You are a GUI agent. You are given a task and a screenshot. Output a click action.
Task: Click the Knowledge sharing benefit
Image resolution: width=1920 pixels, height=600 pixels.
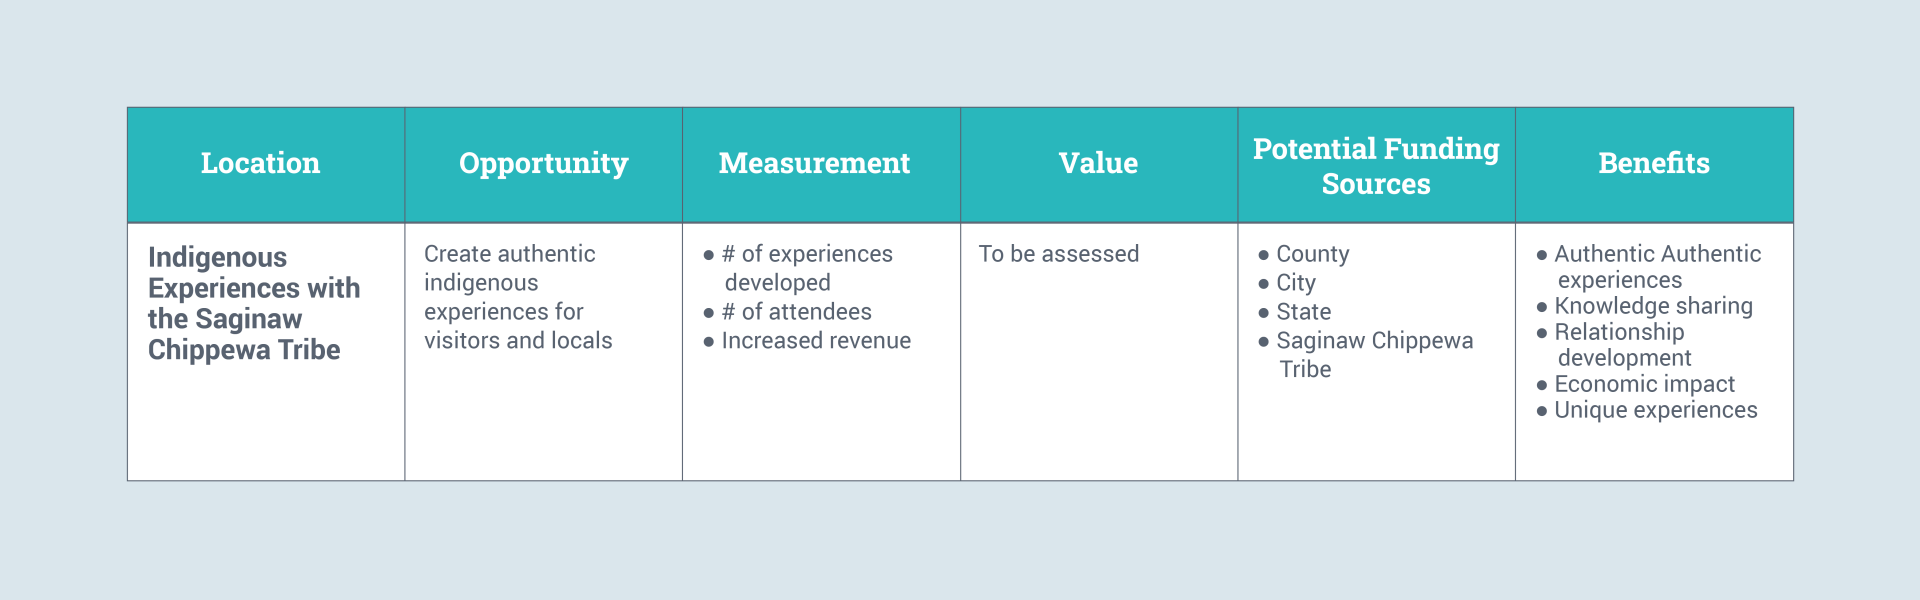click(x=1653, y=306)
